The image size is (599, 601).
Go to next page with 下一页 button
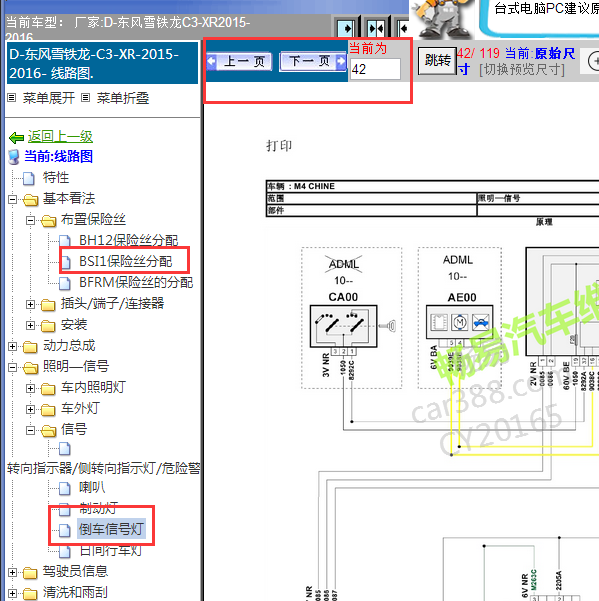click(x=313, y=61)
